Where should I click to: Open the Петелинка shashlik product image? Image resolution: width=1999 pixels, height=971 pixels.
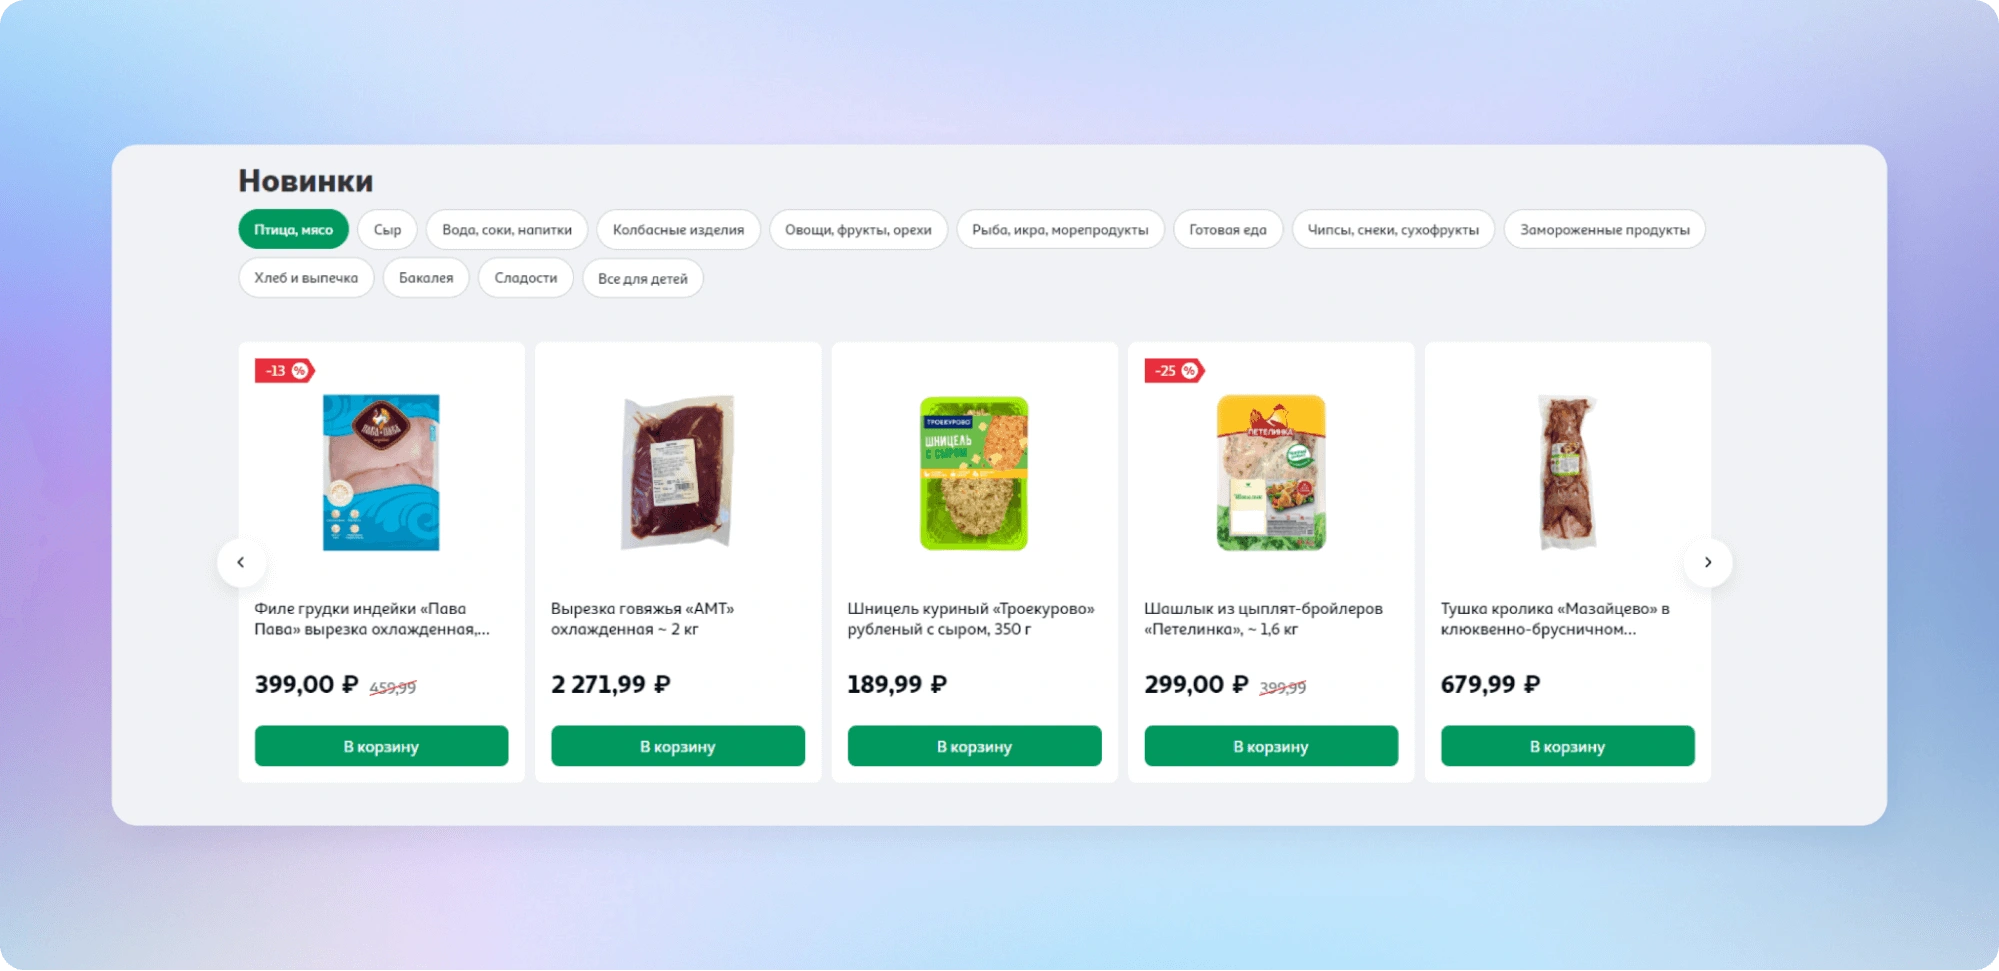click(x=1271, y=473)
